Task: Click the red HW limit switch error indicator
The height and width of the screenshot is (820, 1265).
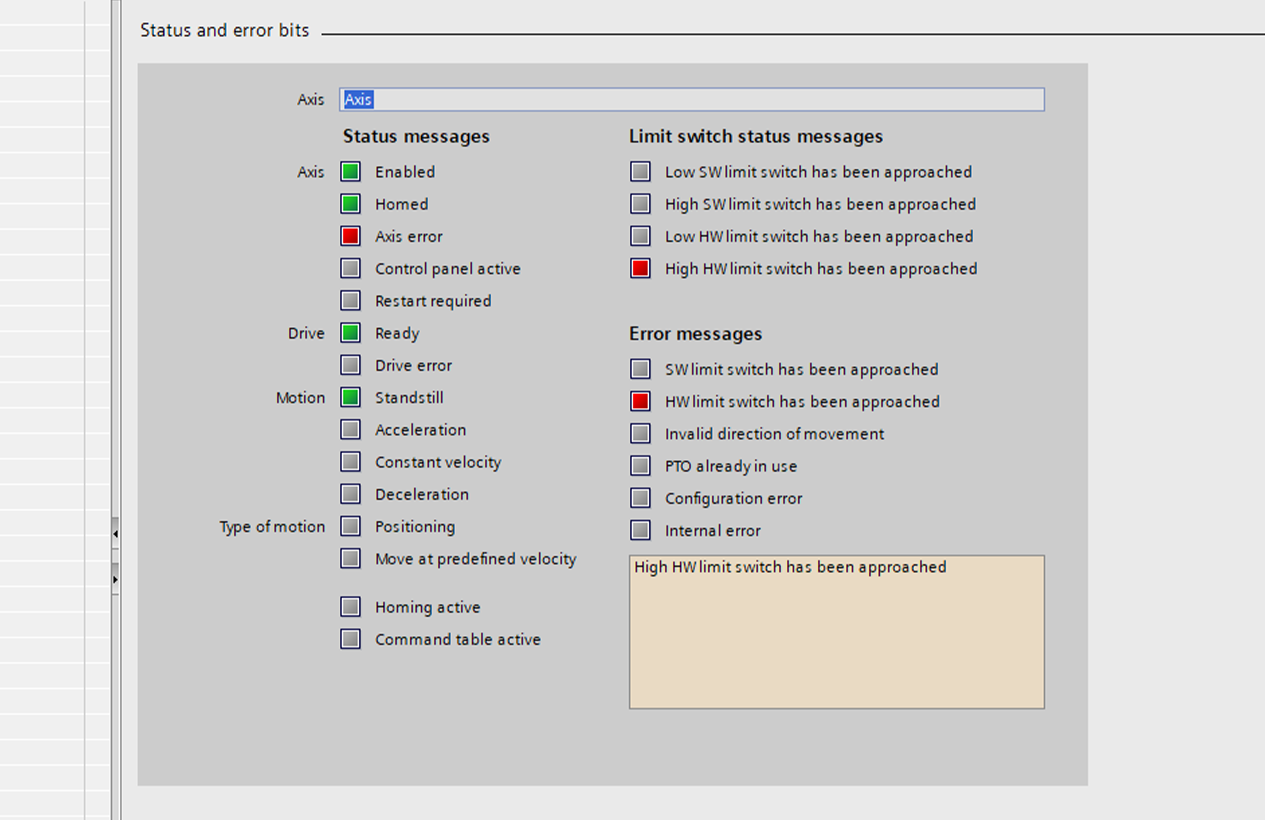Action: coord(640,401)
